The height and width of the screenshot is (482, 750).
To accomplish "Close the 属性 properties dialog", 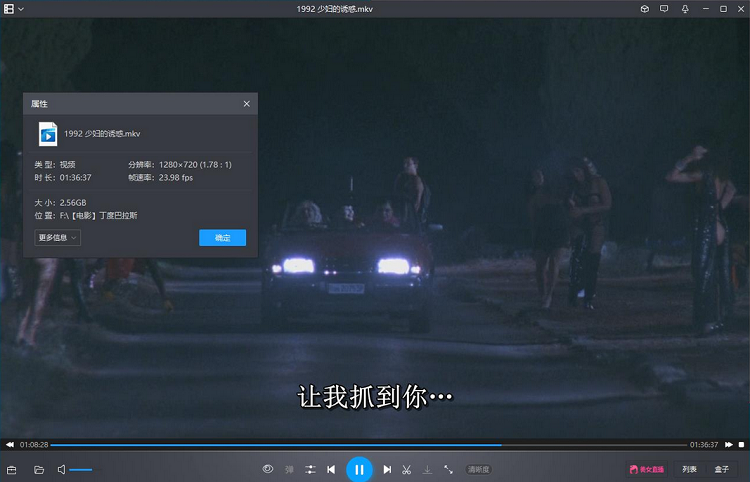I will (x=247, y=104).
